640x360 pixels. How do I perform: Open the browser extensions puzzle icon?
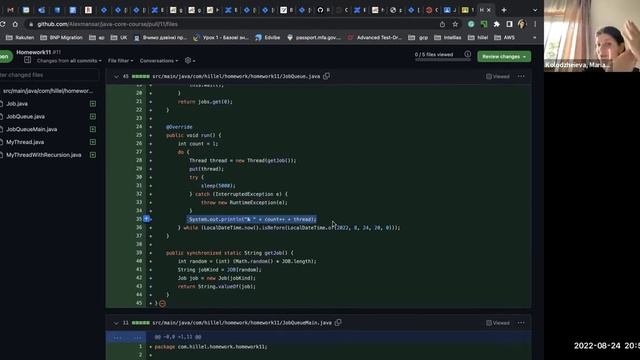click(496, 24)
